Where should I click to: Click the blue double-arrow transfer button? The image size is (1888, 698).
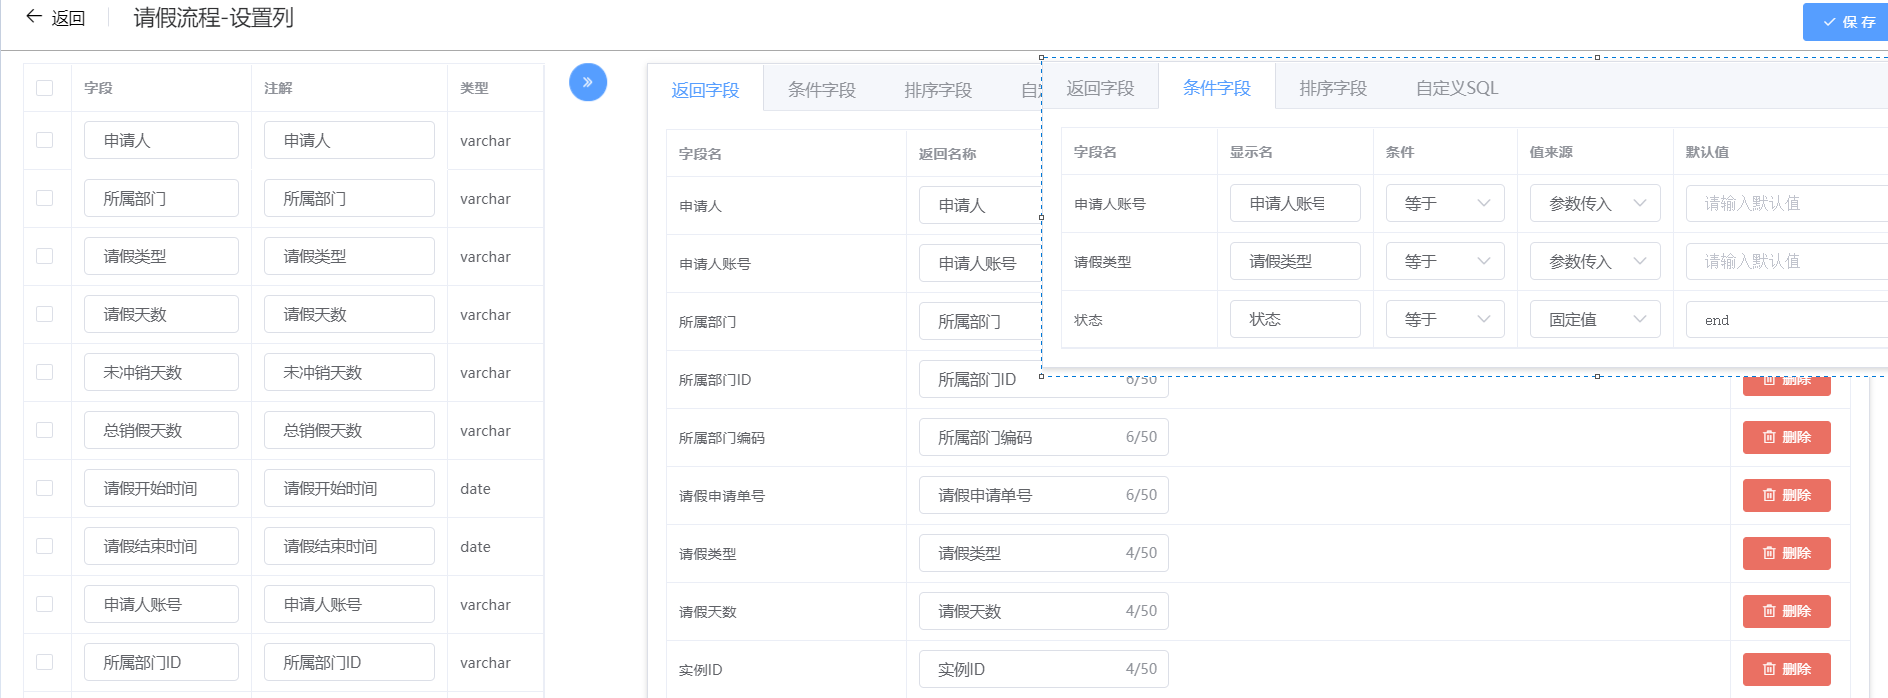tap(588, 82)
